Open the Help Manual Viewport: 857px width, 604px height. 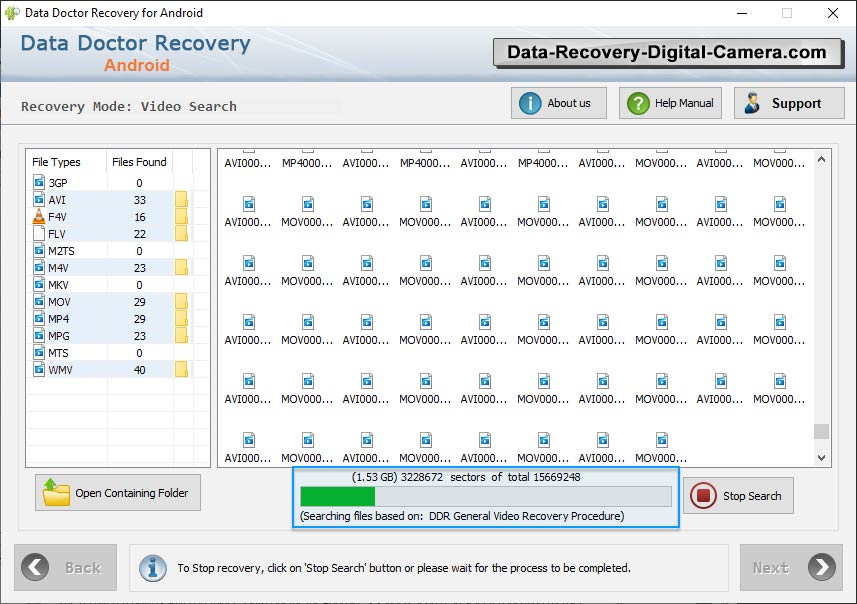[670, 103]
